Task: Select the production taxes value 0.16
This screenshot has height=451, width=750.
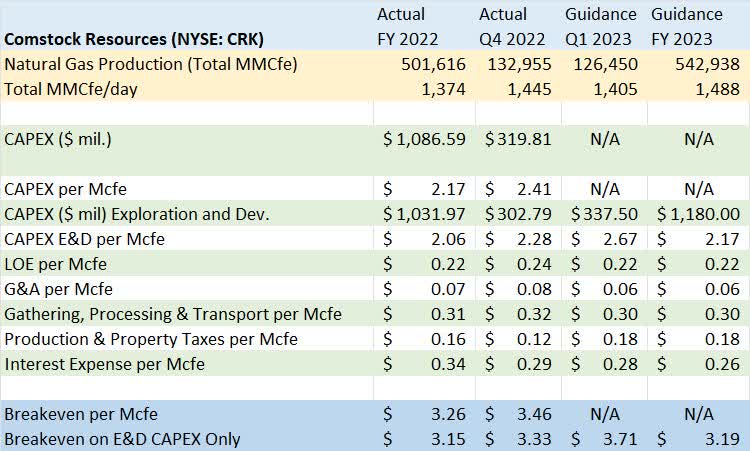Action: 448,339
